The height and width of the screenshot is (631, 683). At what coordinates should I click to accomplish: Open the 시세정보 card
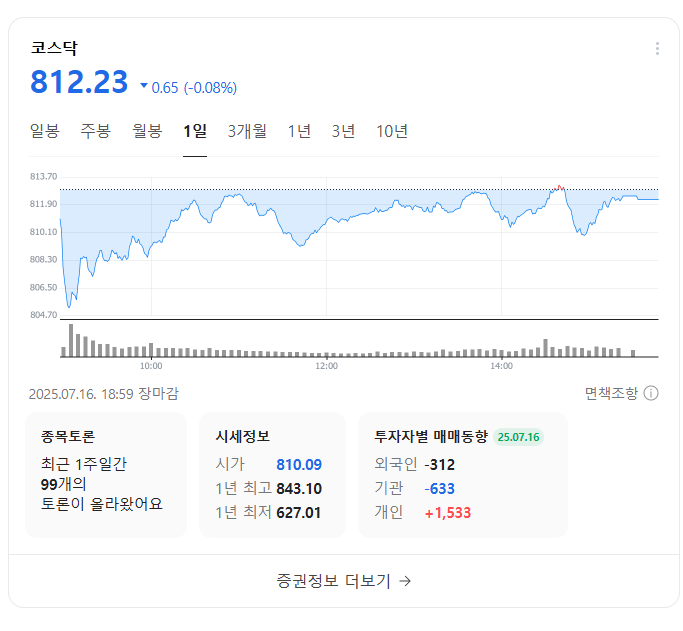point(272,475)
